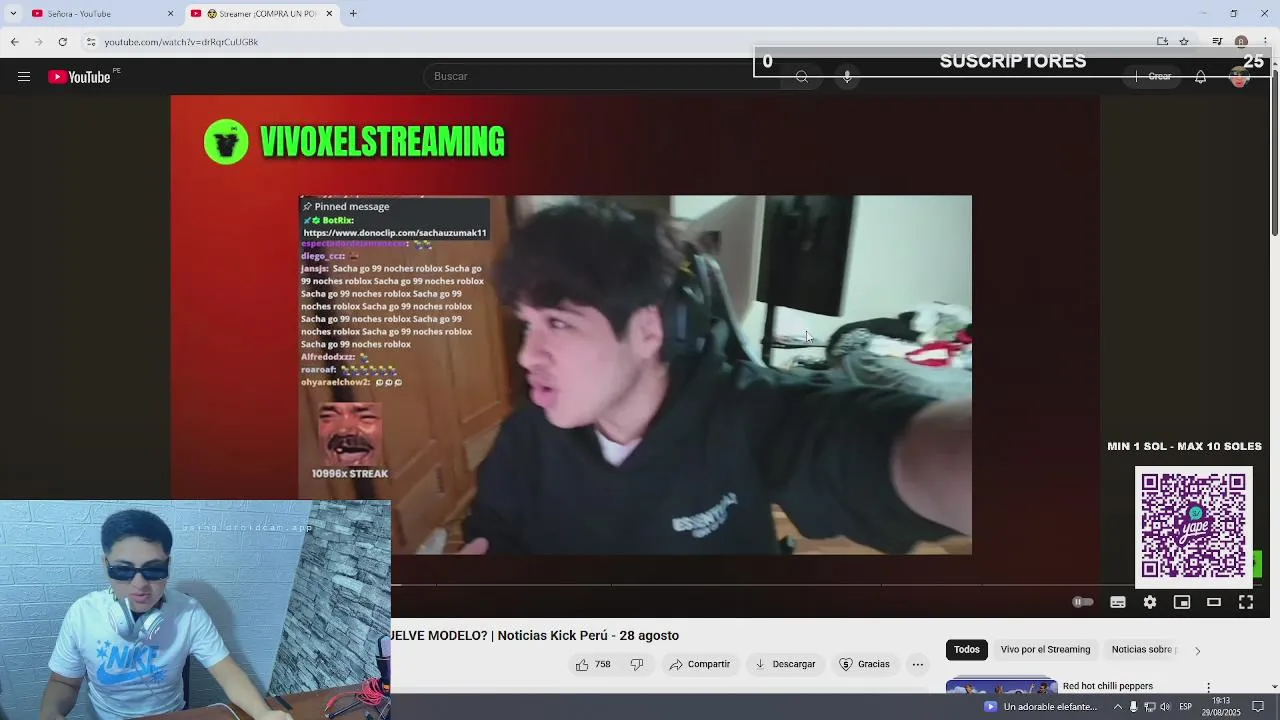Click the search magnifier button

click(802, 77)
